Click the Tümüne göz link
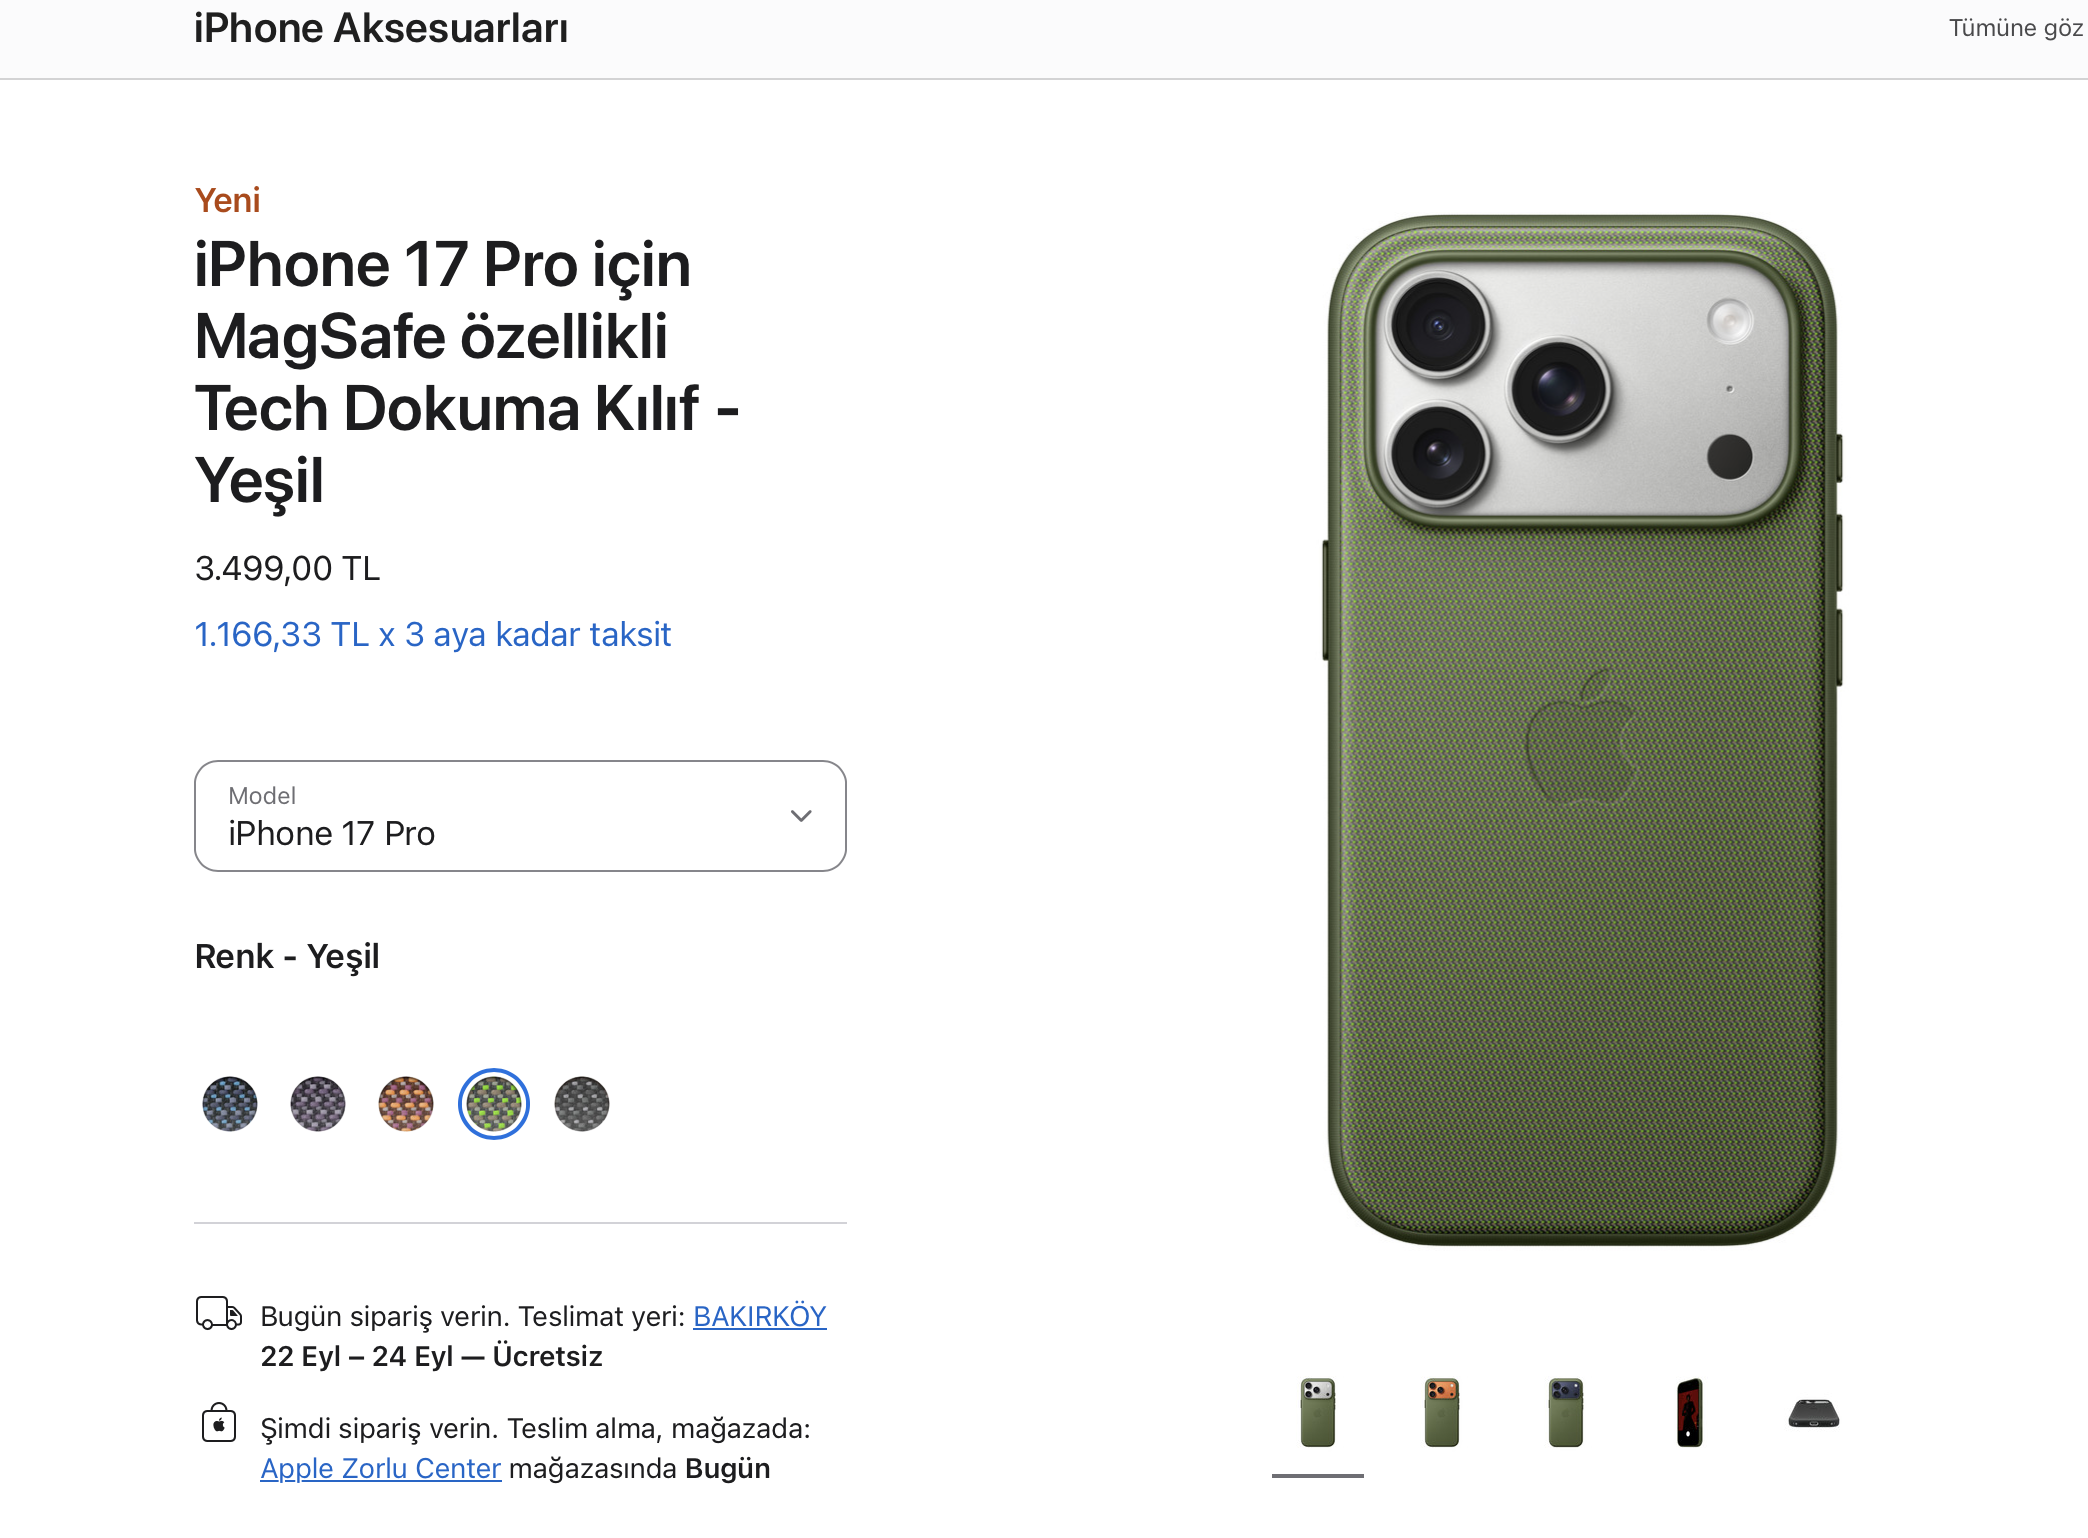2088x1538 pixels. tap(2015, 28)
